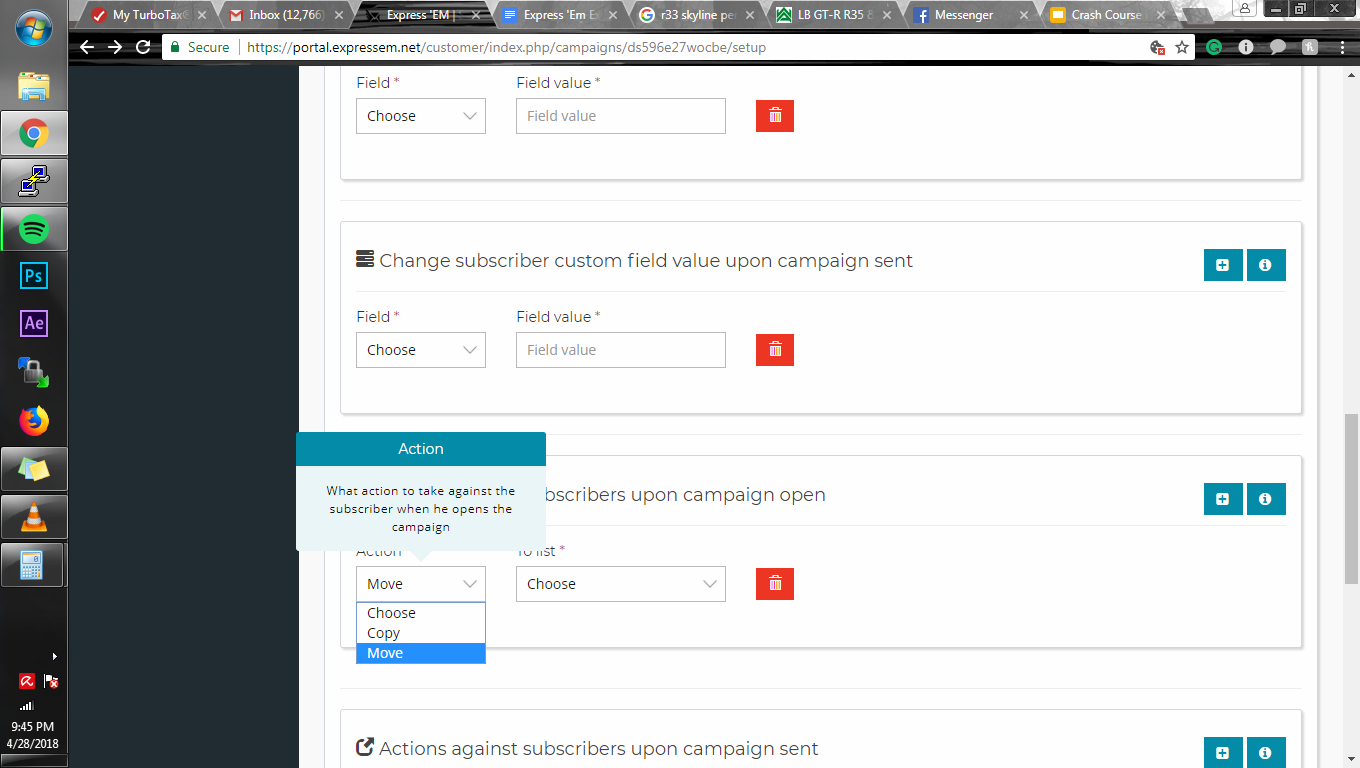Open the Chrome user profile button
1360x768 pixels.
[x=1245, y=8]
